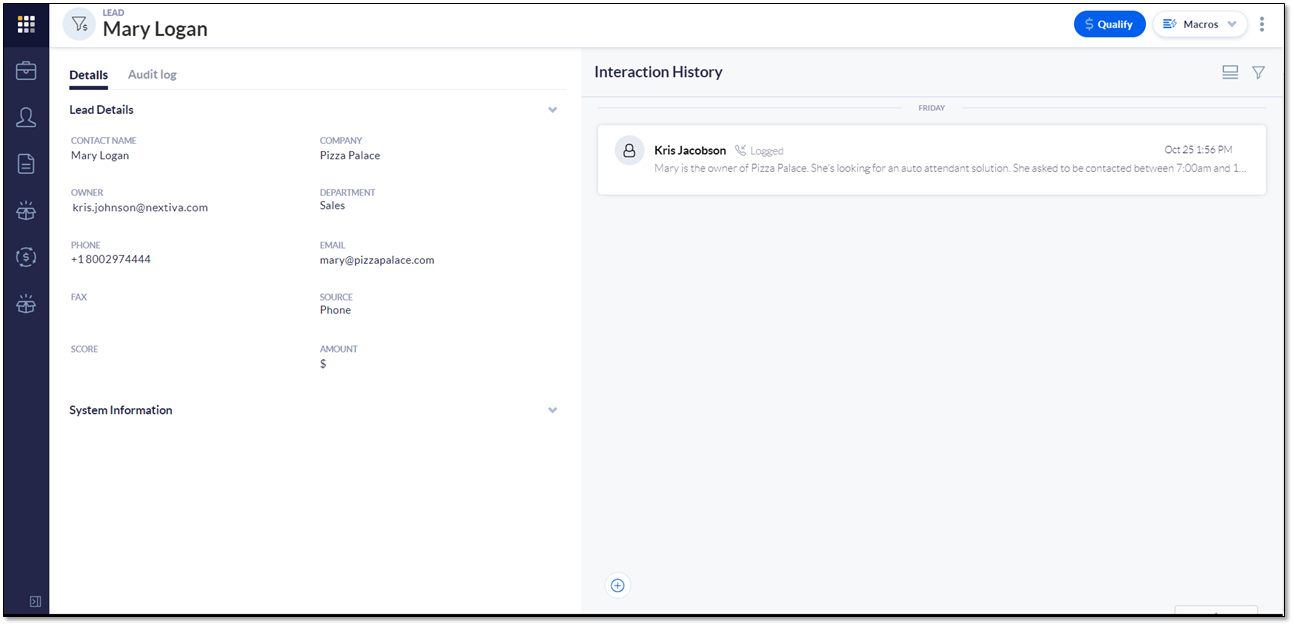Open Mary's email address link

pos(377,259)
